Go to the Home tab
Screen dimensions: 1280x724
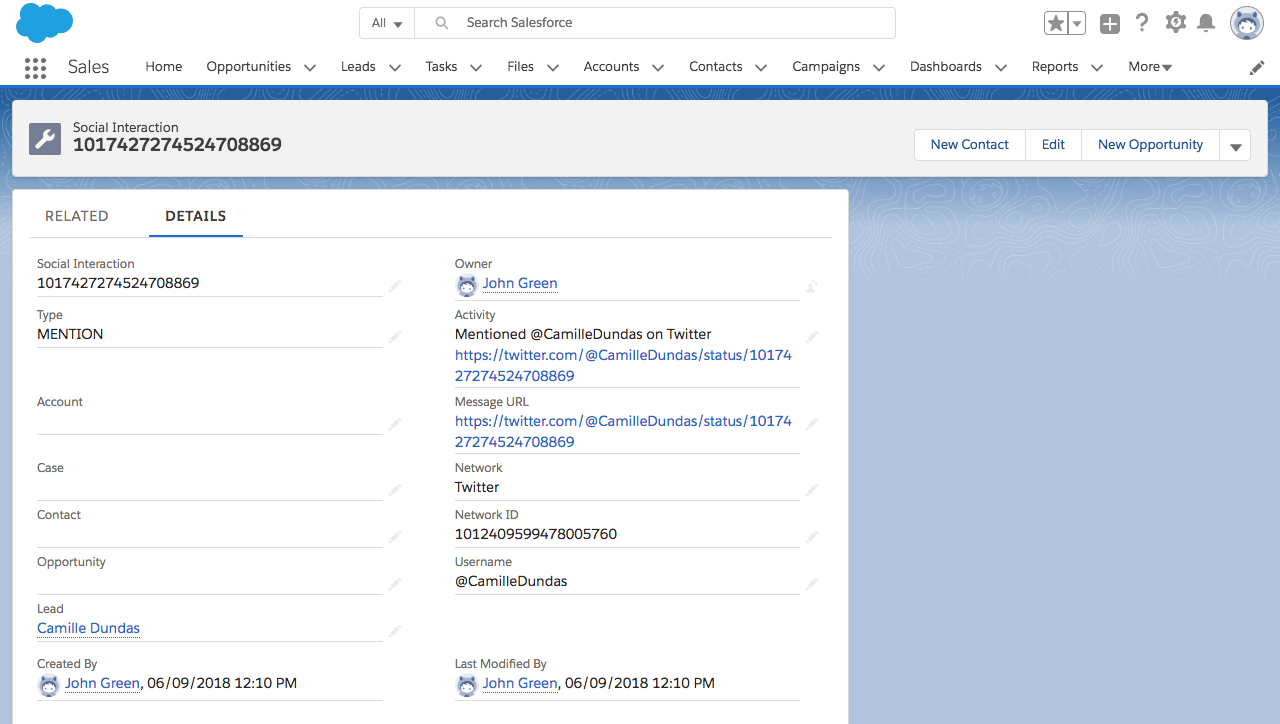[x=164, y=67]
